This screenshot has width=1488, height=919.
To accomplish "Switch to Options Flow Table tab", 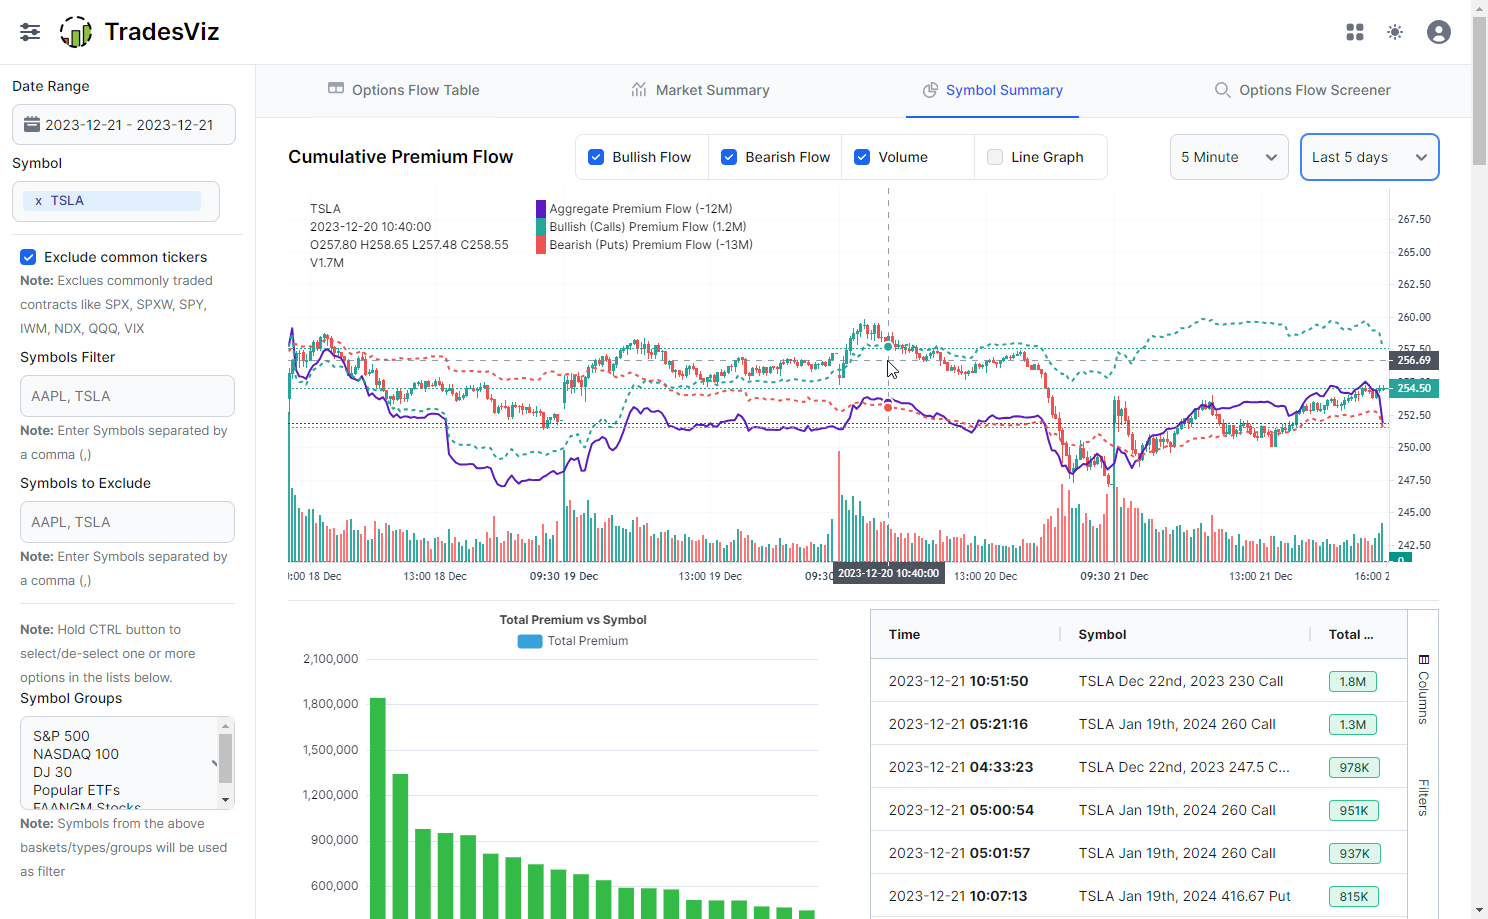I will [x=403, y=90].
